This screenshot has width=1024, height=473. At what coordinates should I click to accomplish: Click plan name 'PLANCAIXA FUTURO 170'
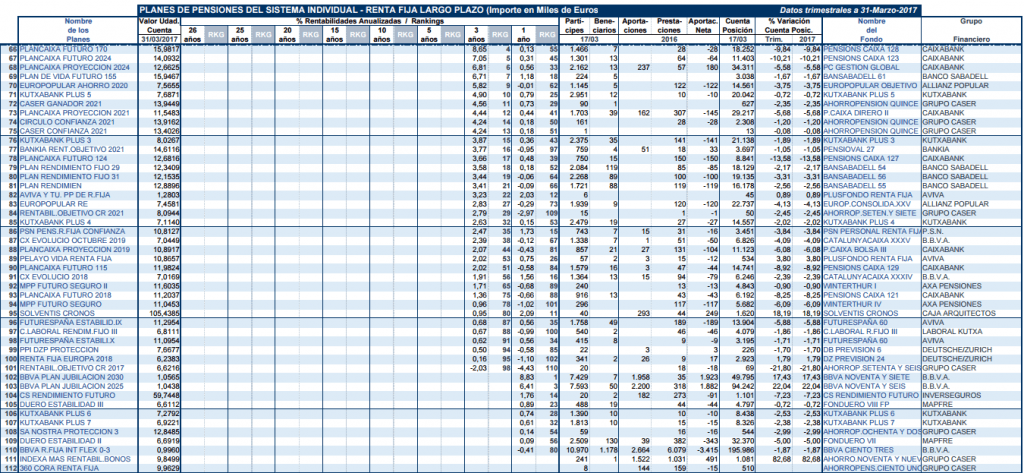[x=63, y=50]
